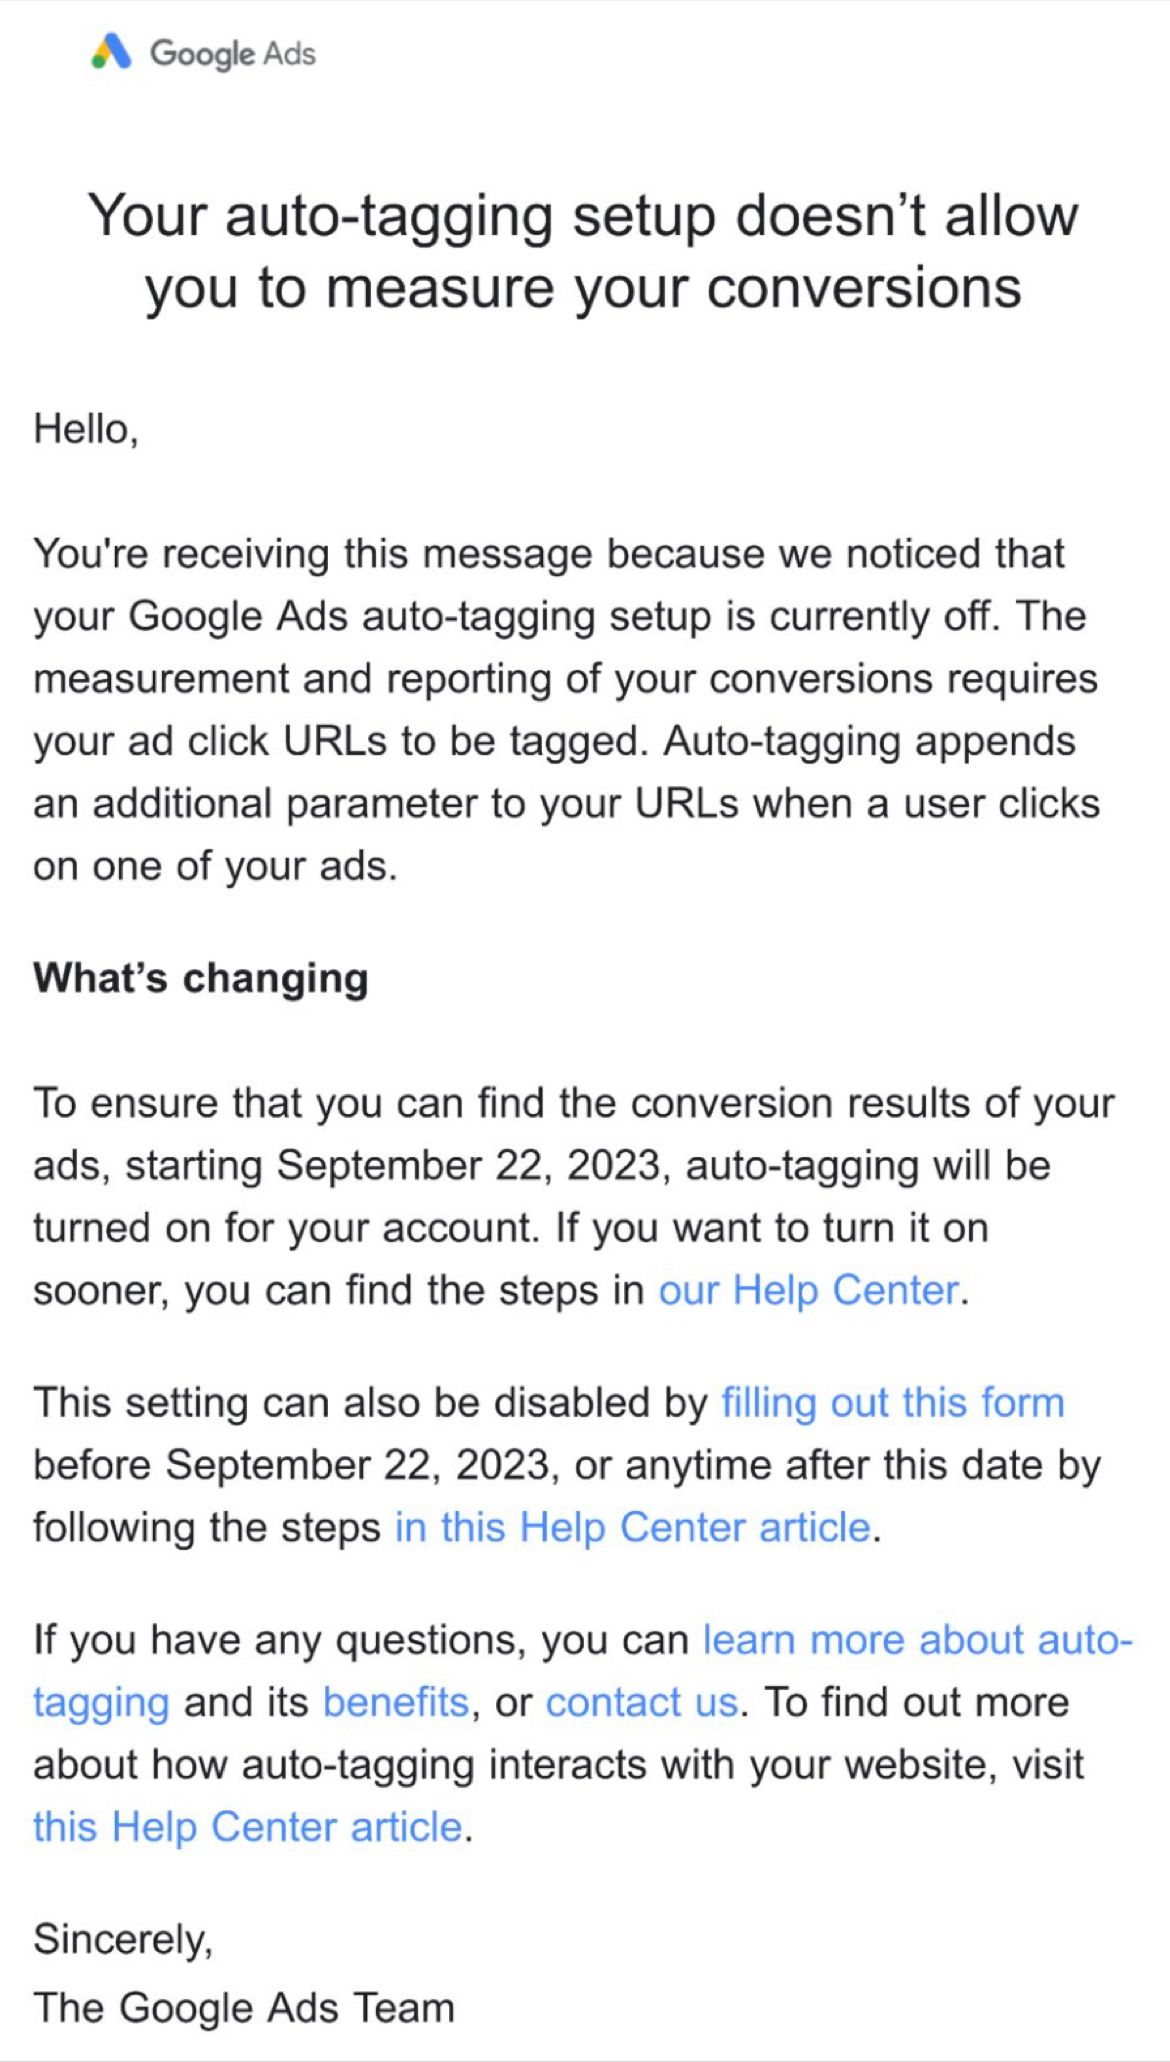The image size is (1170, 2062).
Task: Open 'learn more about auto-tagging' link
Action: pyautogui.click(x=916, y=1640)
